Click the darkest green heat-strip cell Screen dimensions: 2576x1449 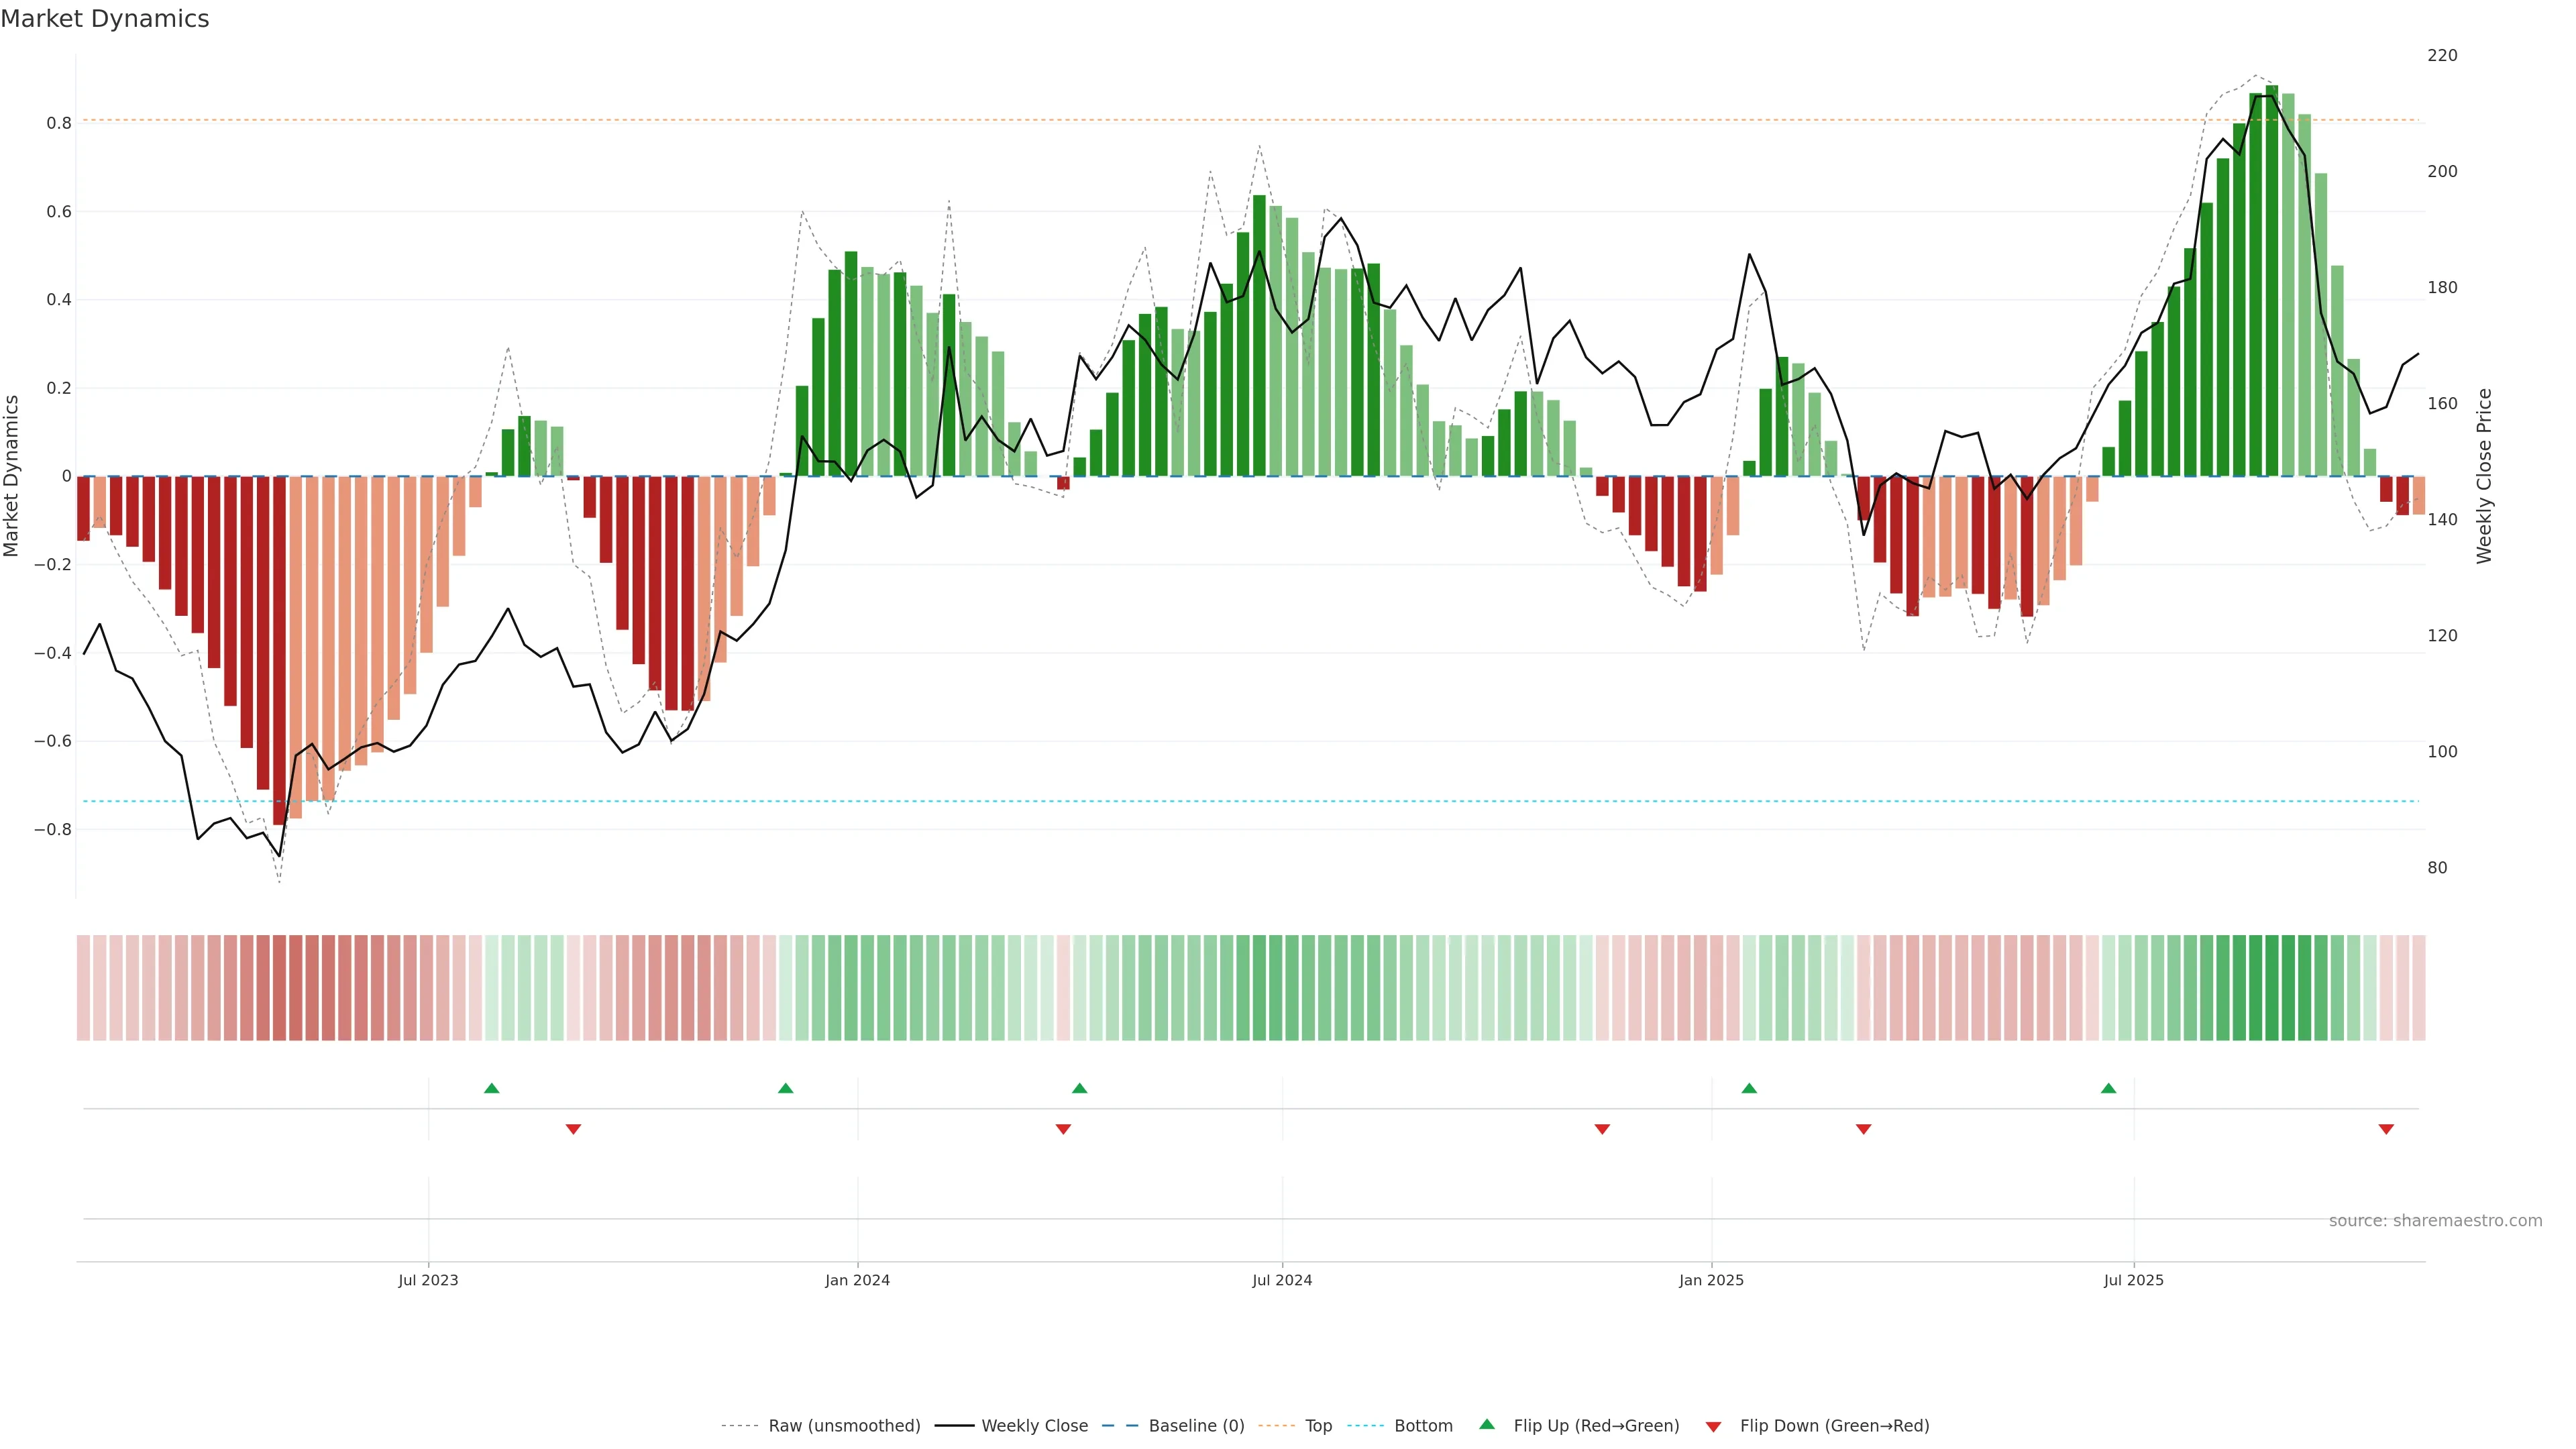click(2272, 988)
